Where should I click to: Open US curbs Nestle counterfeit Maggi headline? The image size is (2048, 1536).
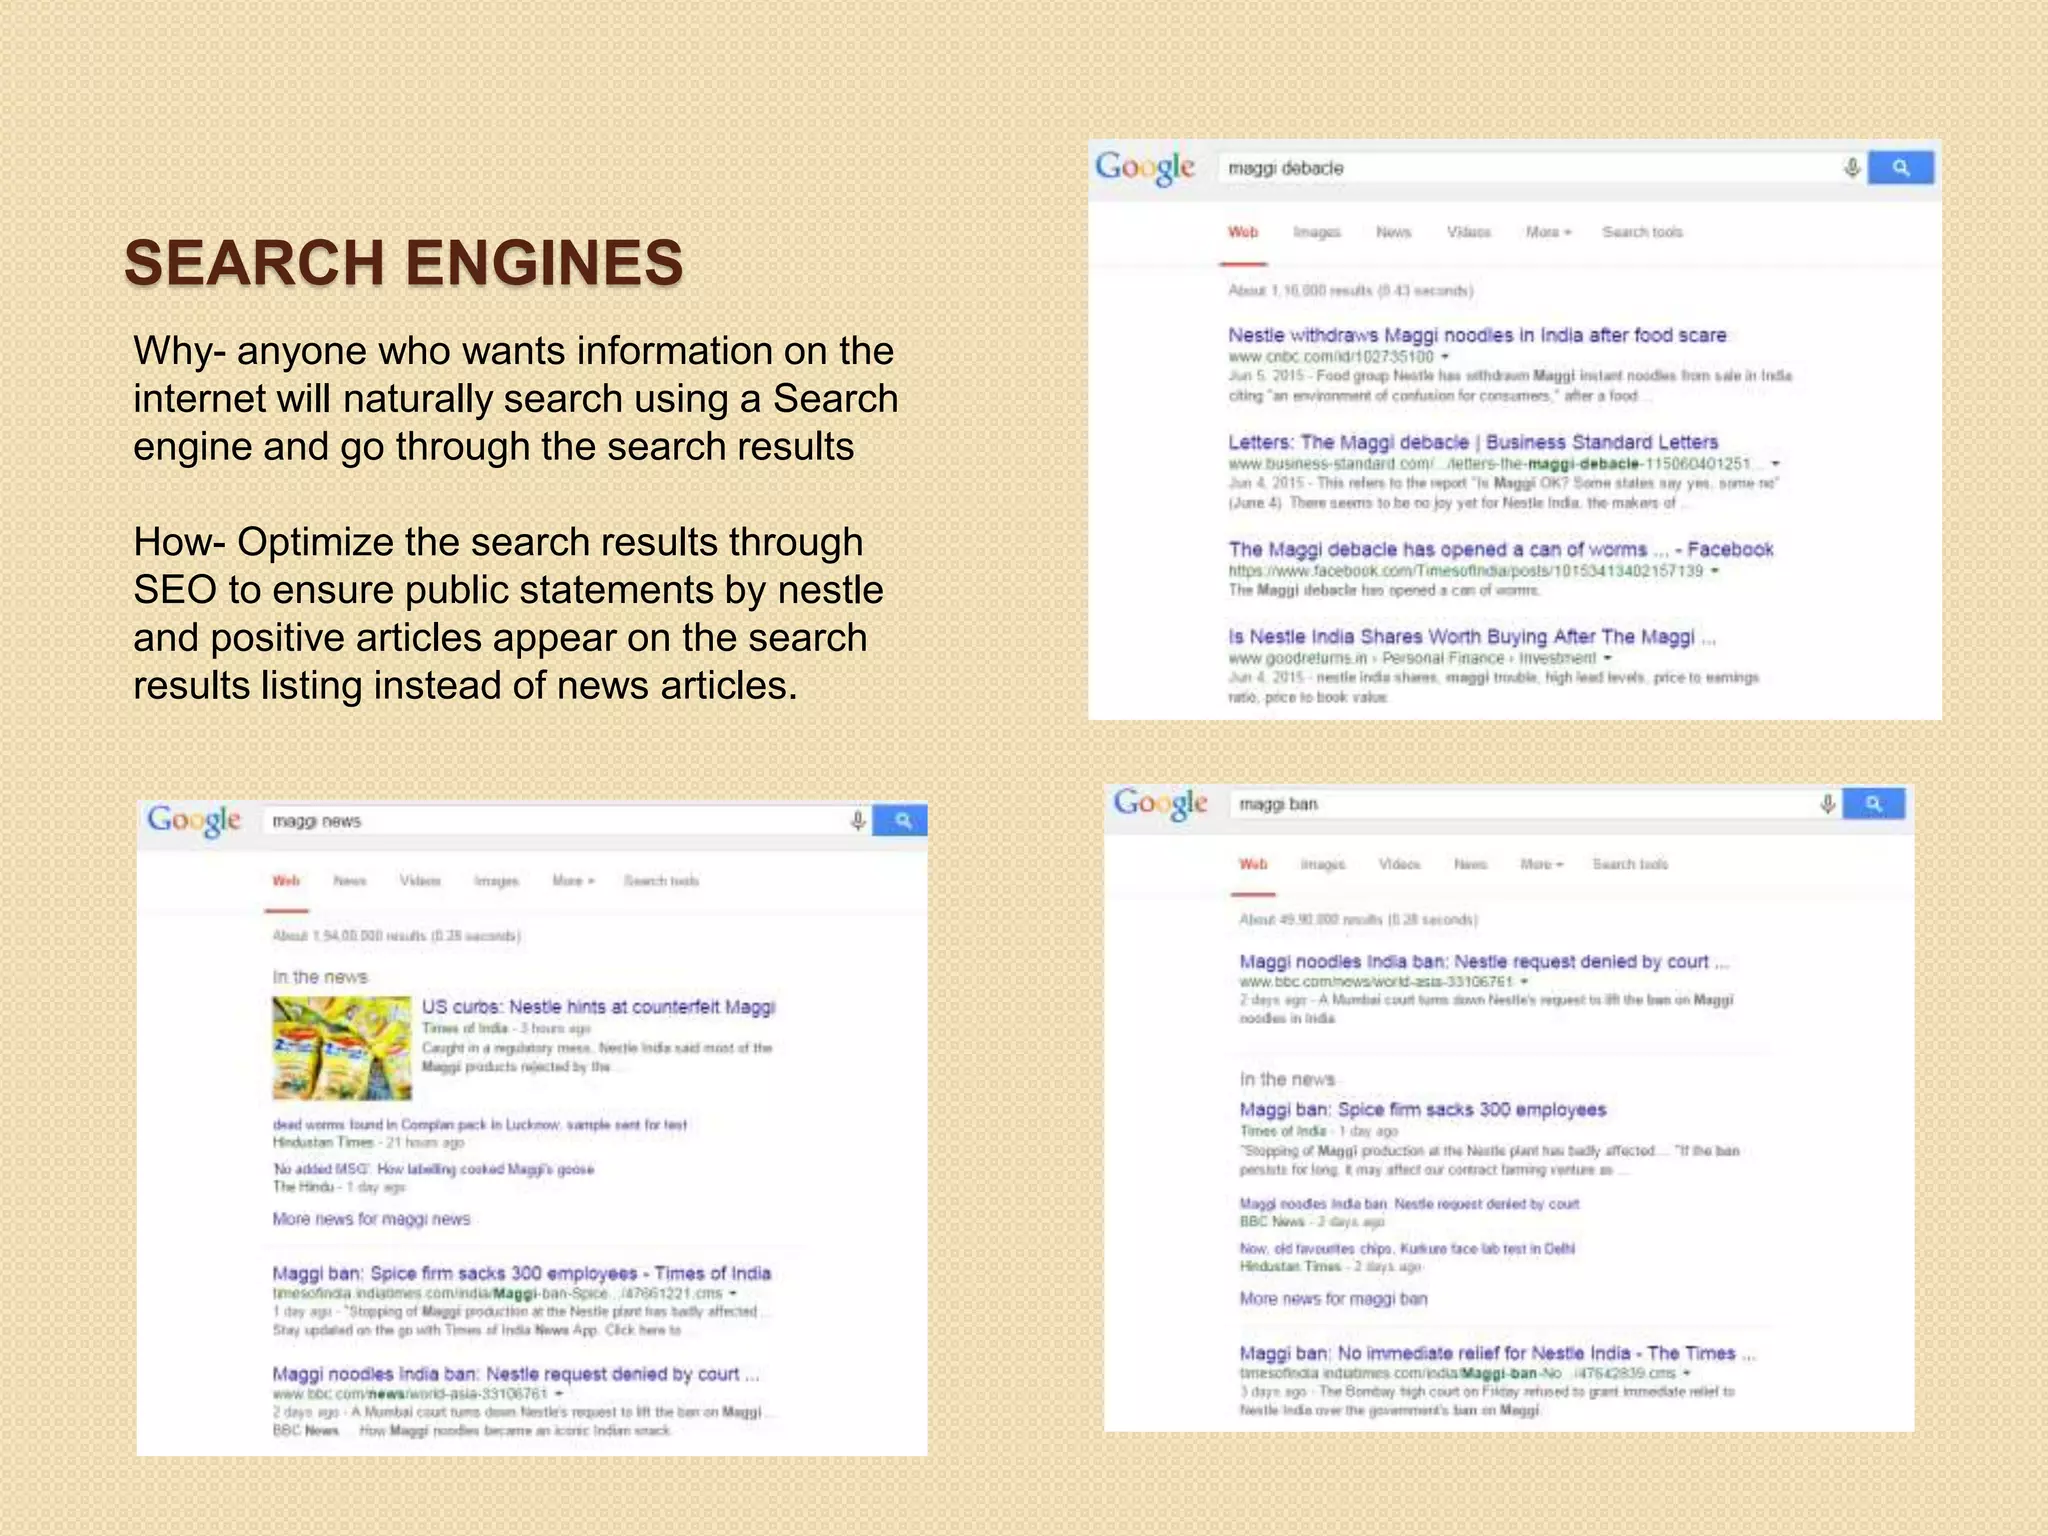598,1007
